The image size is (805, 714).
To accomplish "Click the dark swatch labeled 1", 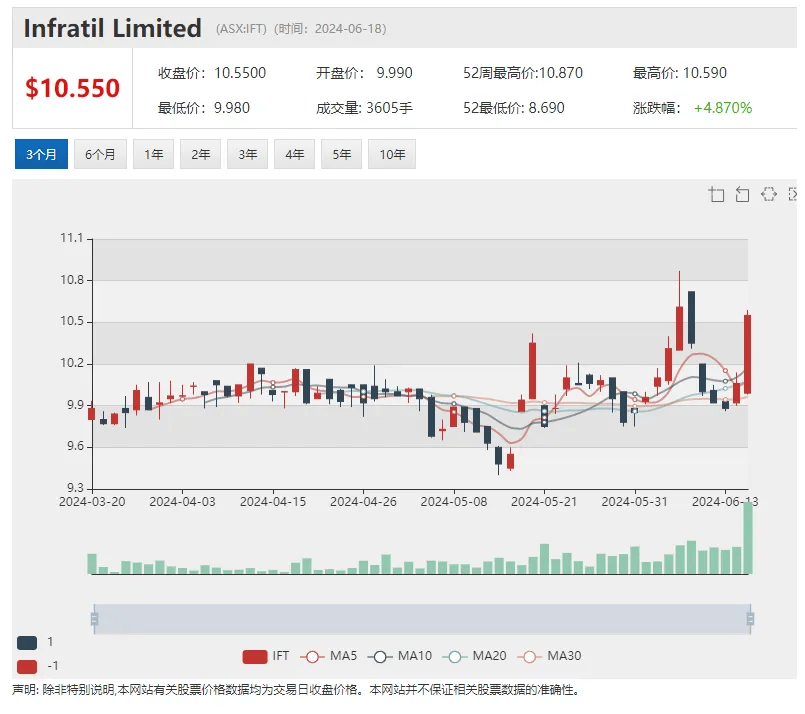I will point(27,642).
